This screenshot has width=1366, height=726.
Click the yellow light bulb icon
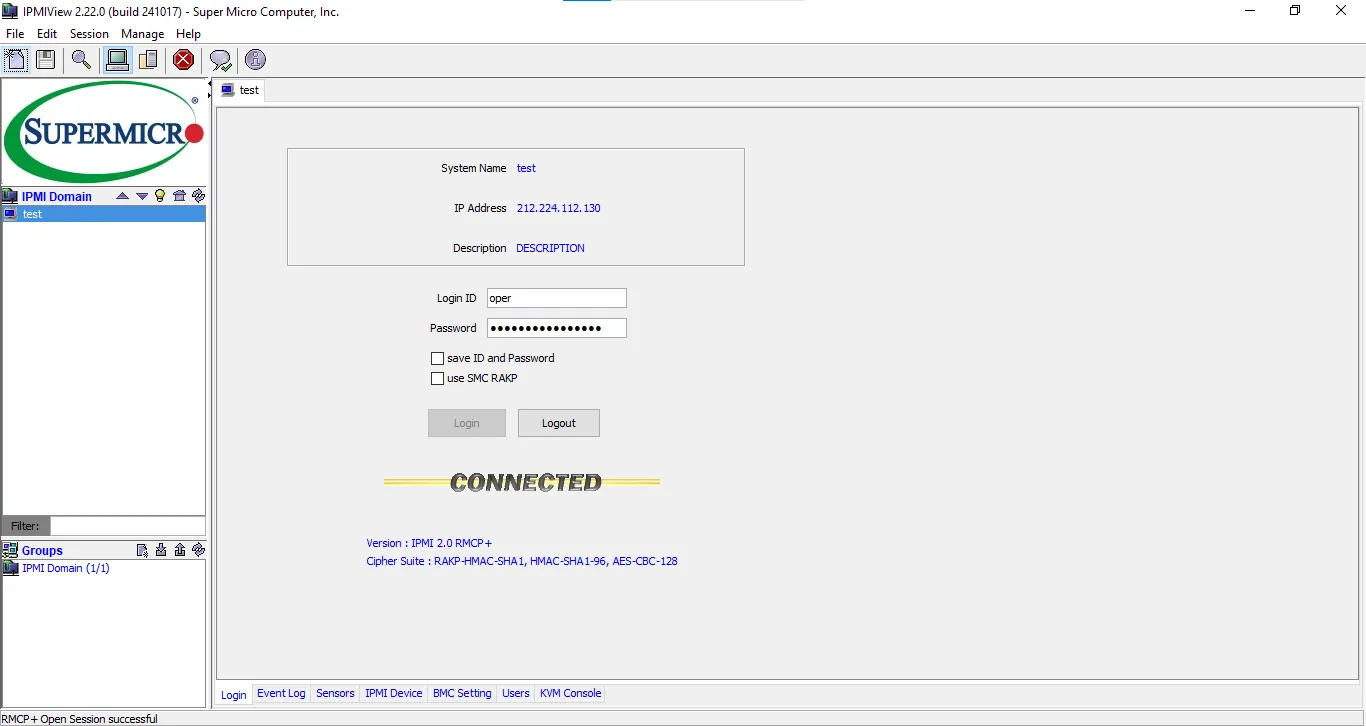[160, 196]
